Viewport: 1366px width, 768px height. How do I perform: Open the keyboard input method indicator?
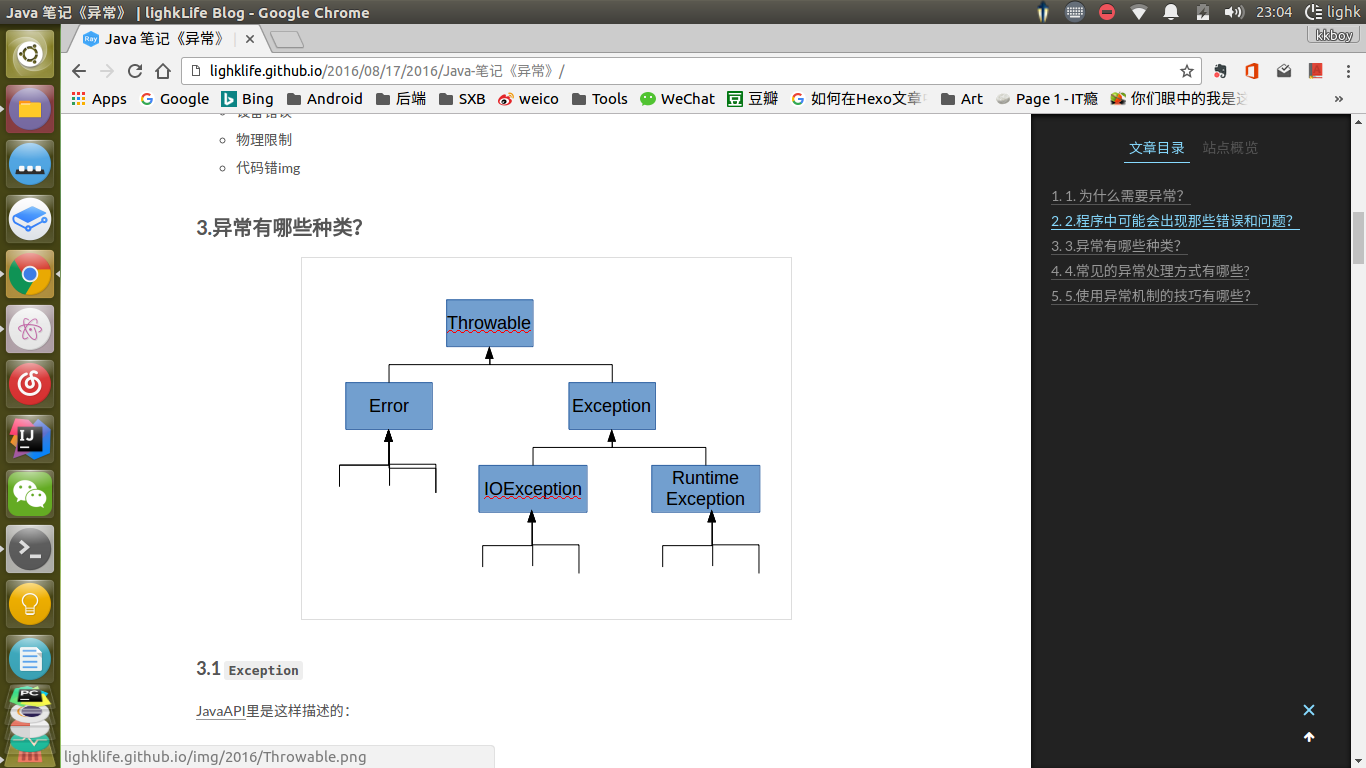click(1075, 12)
